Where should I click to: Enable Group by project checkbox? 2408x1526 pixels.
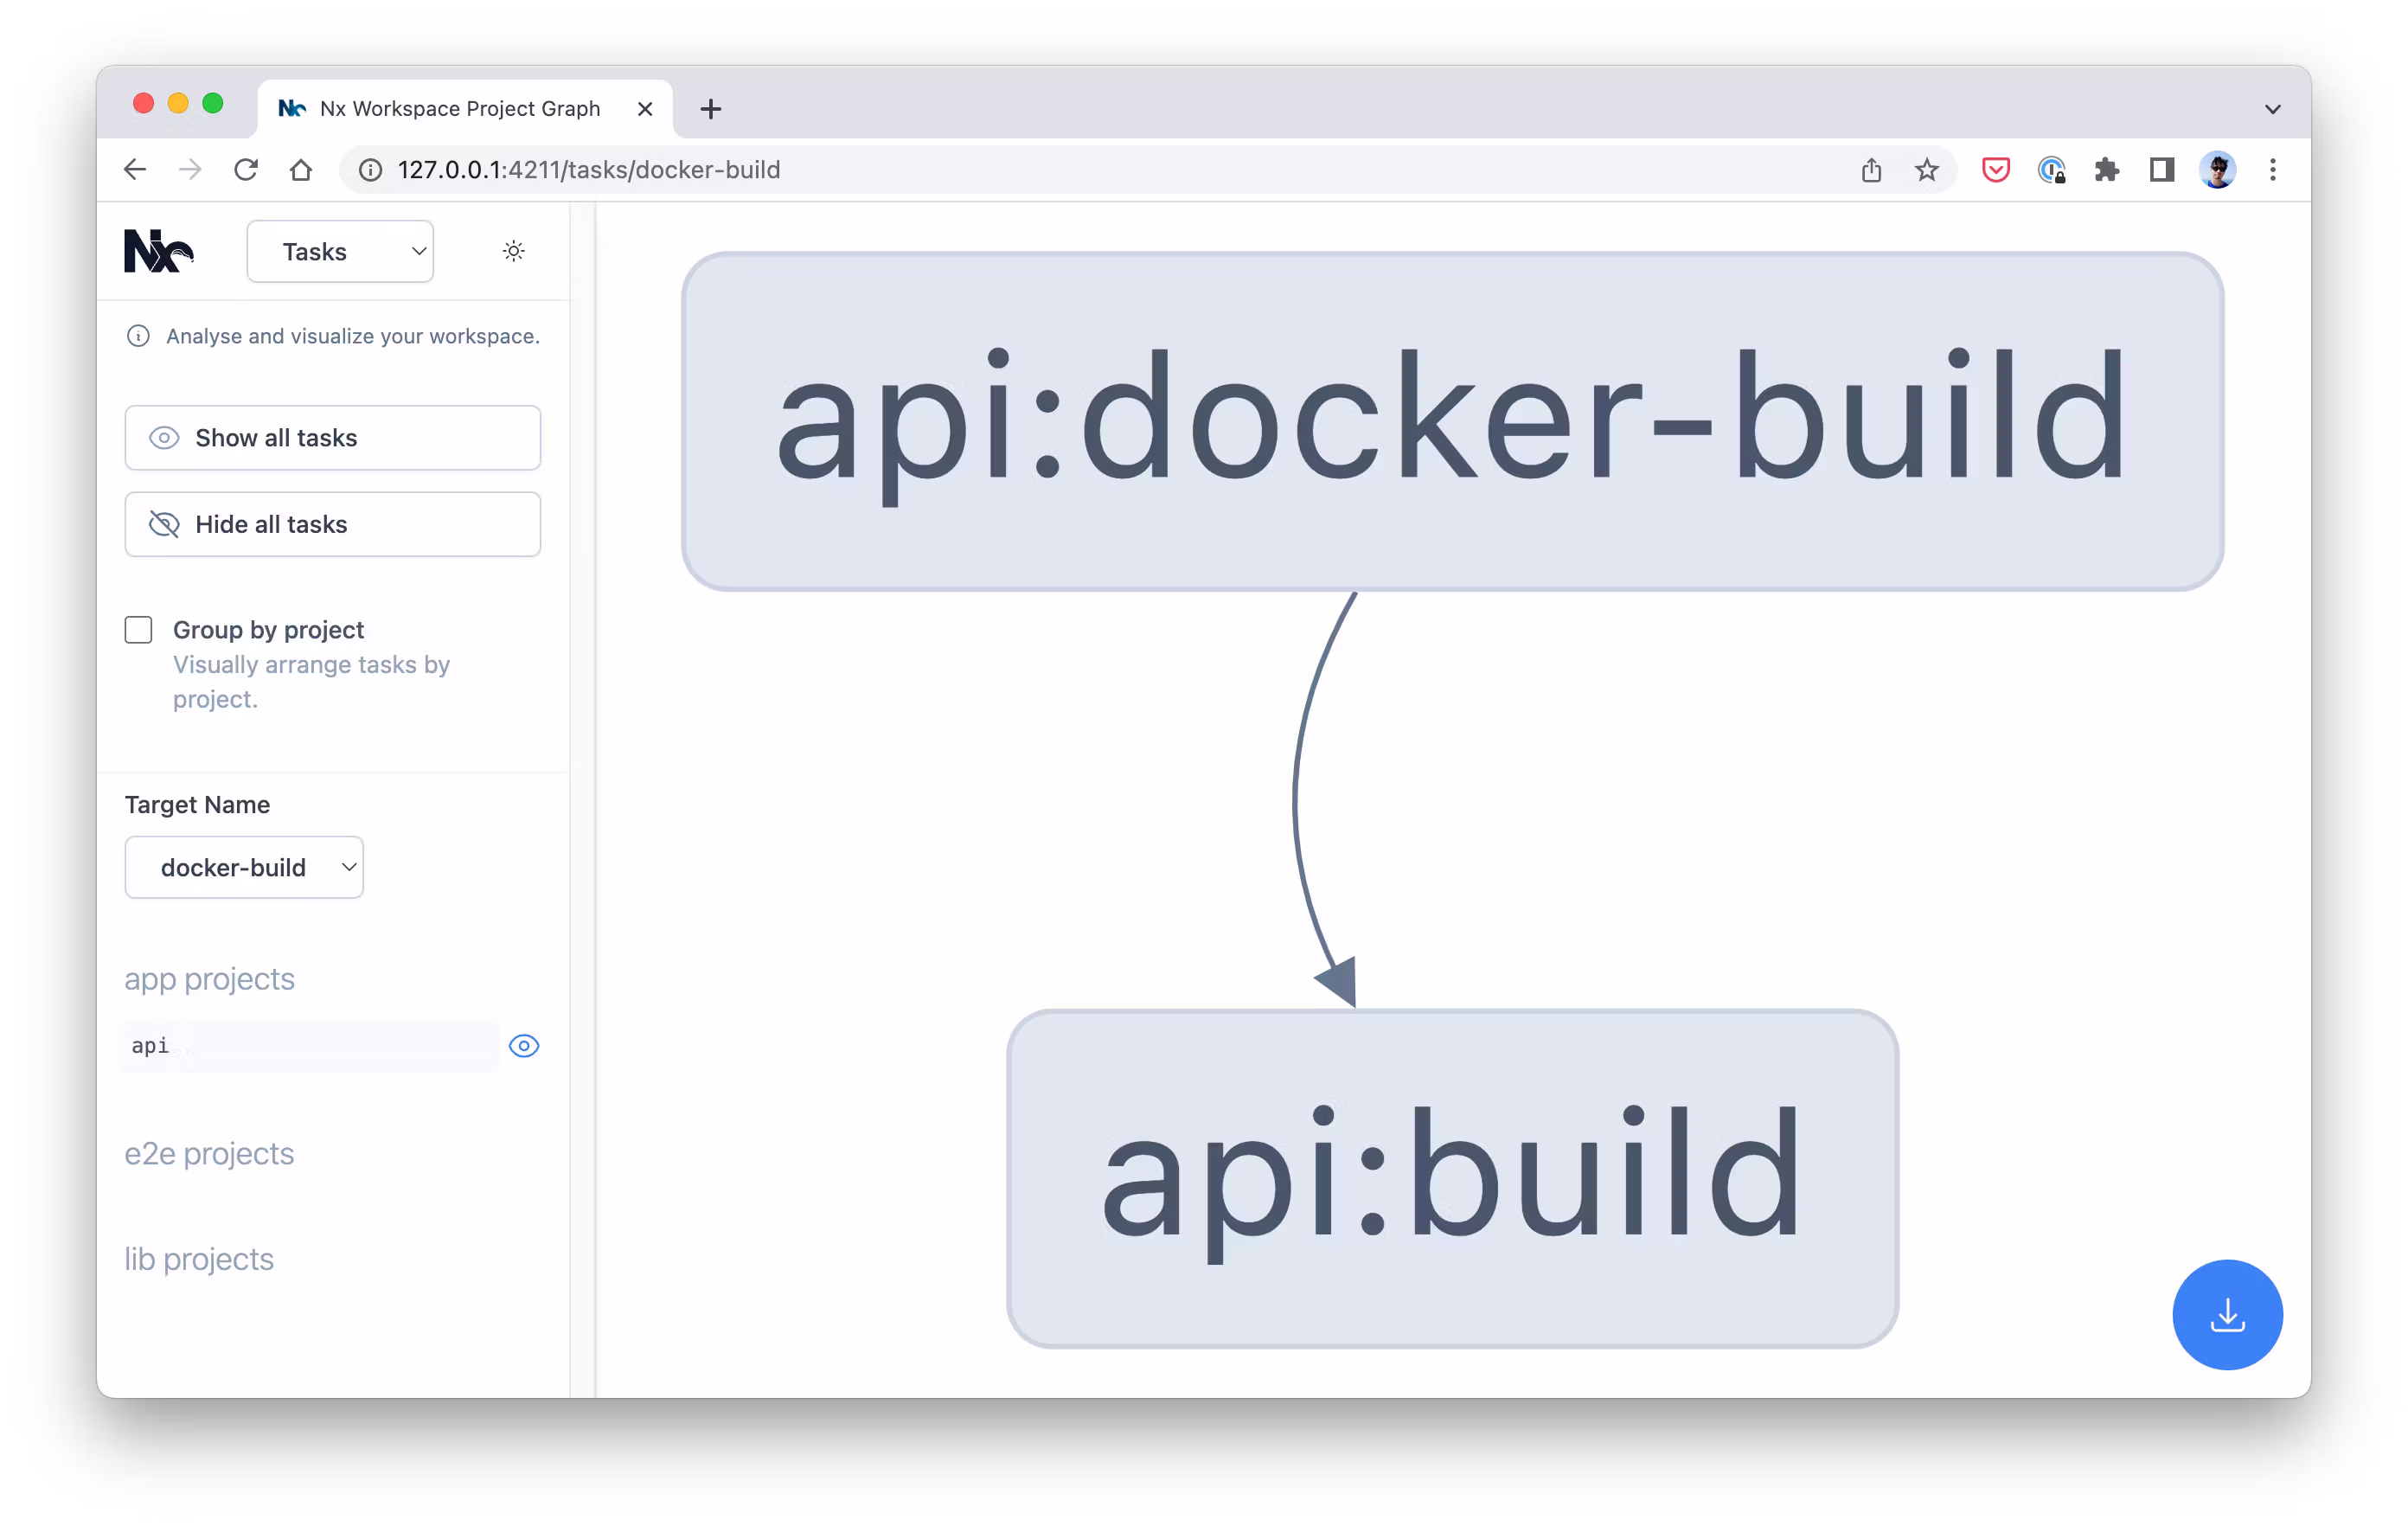139,630
